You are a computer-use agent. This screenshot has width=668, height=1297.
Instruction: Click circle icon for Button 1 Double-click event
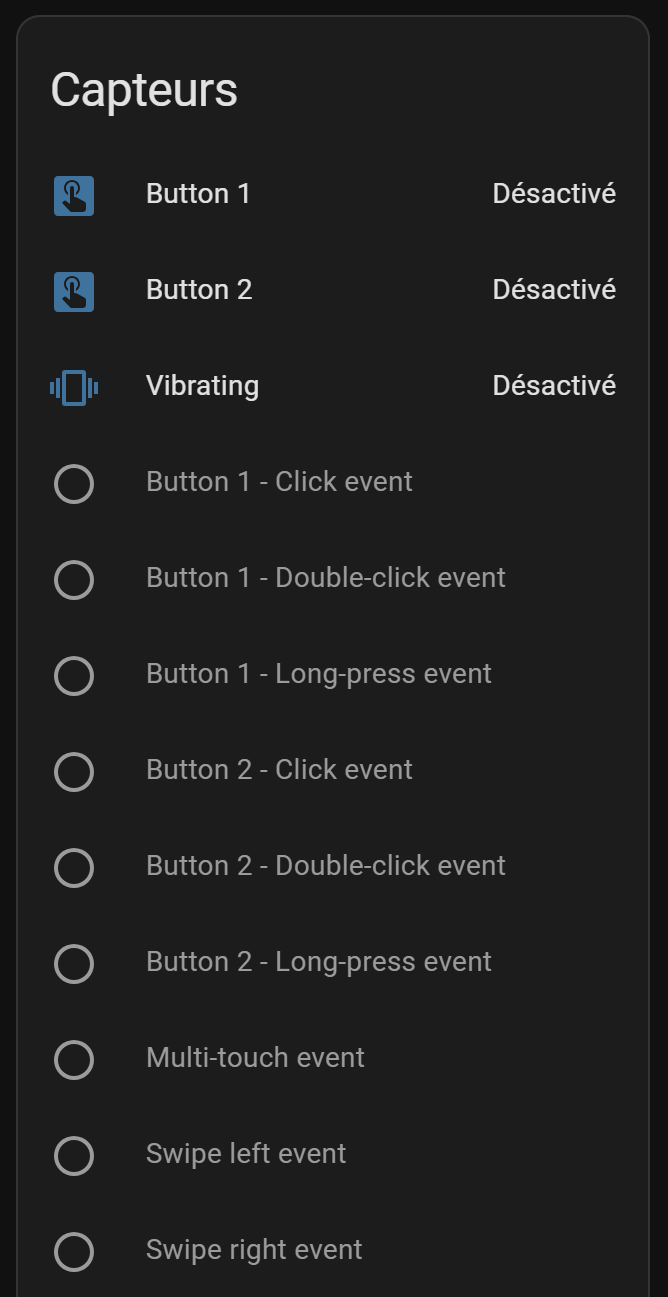coord(74,579)
